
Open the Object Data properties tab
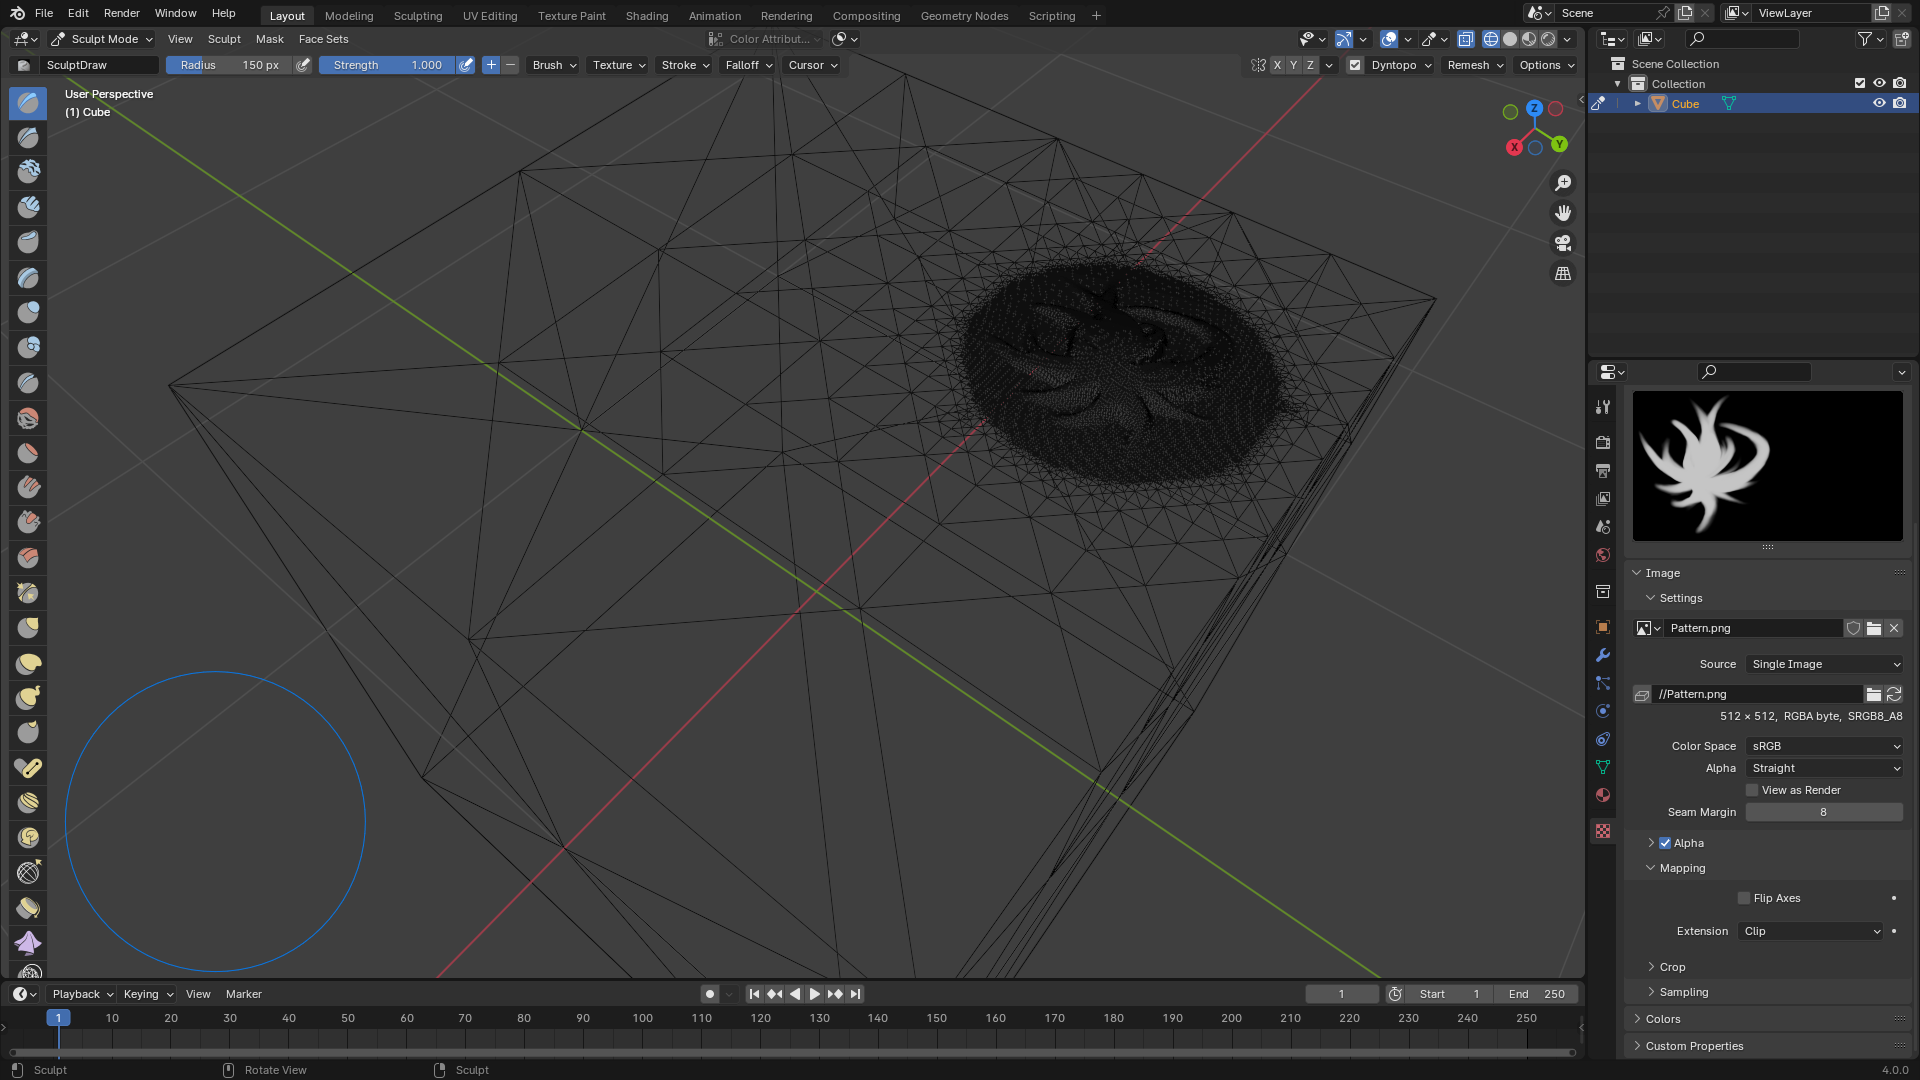(1603, 767)
